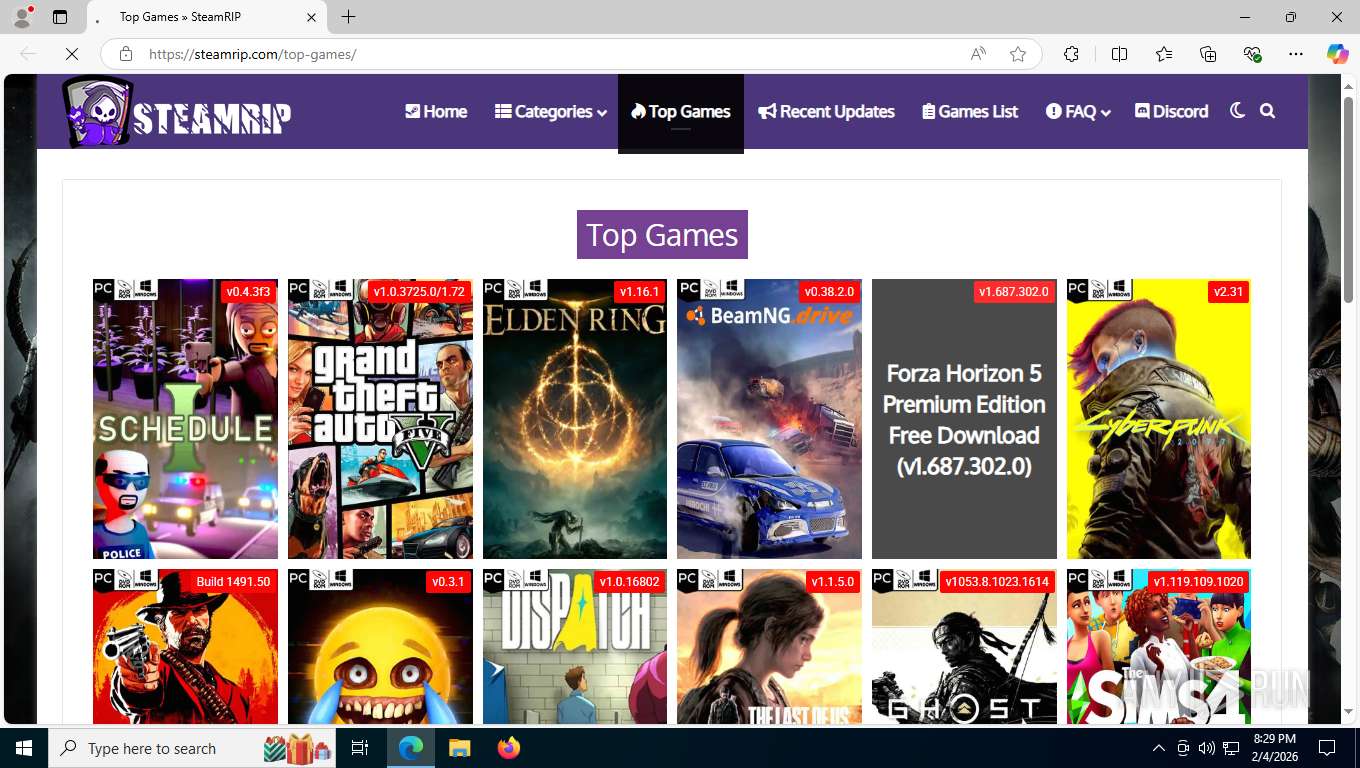The image size is (1360, 768).
Task: Click the v1.0.16802 version badge
Action: point(629,582)
